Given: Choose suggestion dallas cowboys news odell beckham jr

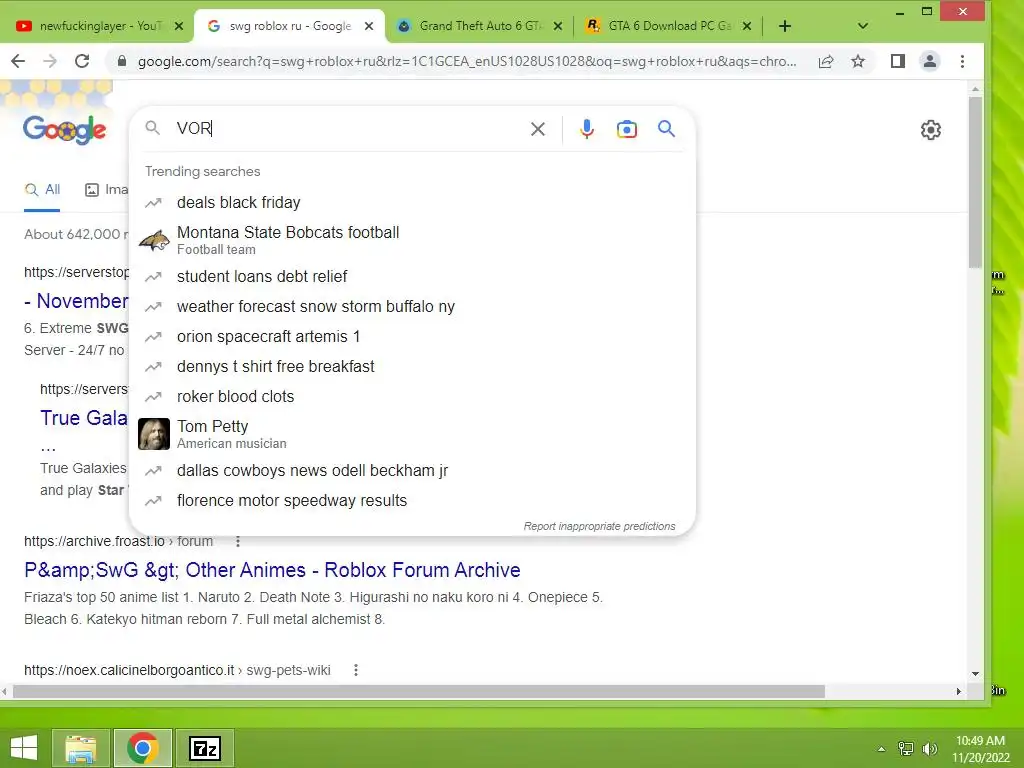Looking at the screenshot, I should (412, 470).
